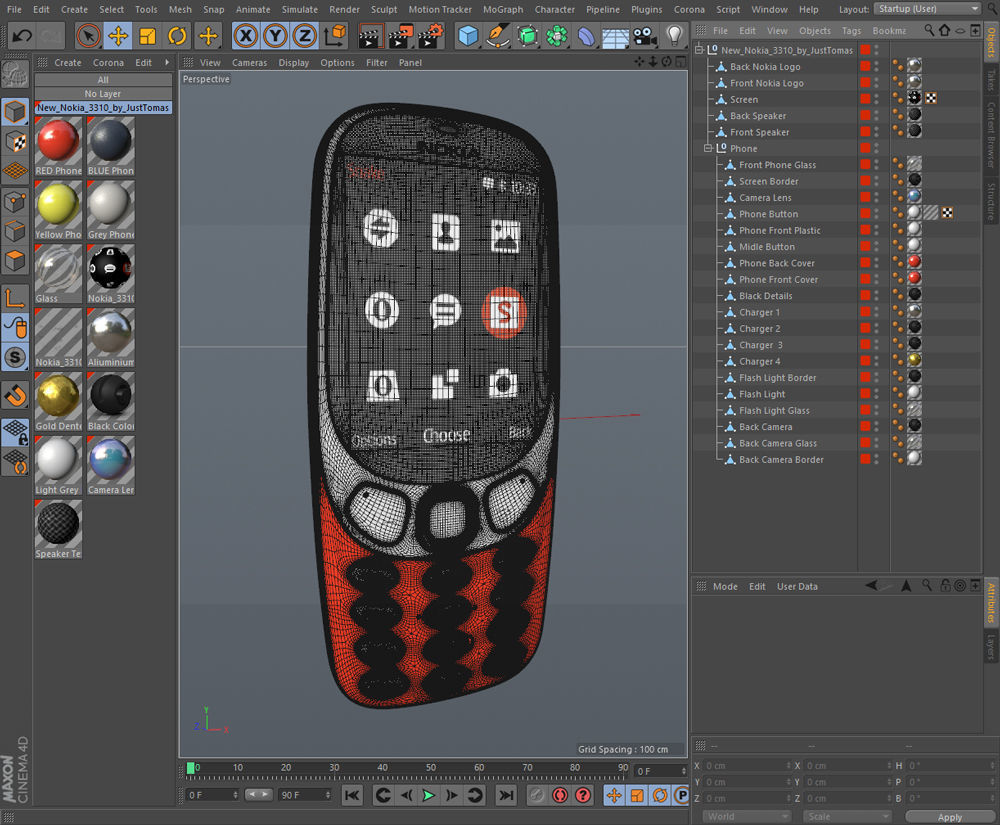Select Texture mode checkered cube icon

click(15, 142)
